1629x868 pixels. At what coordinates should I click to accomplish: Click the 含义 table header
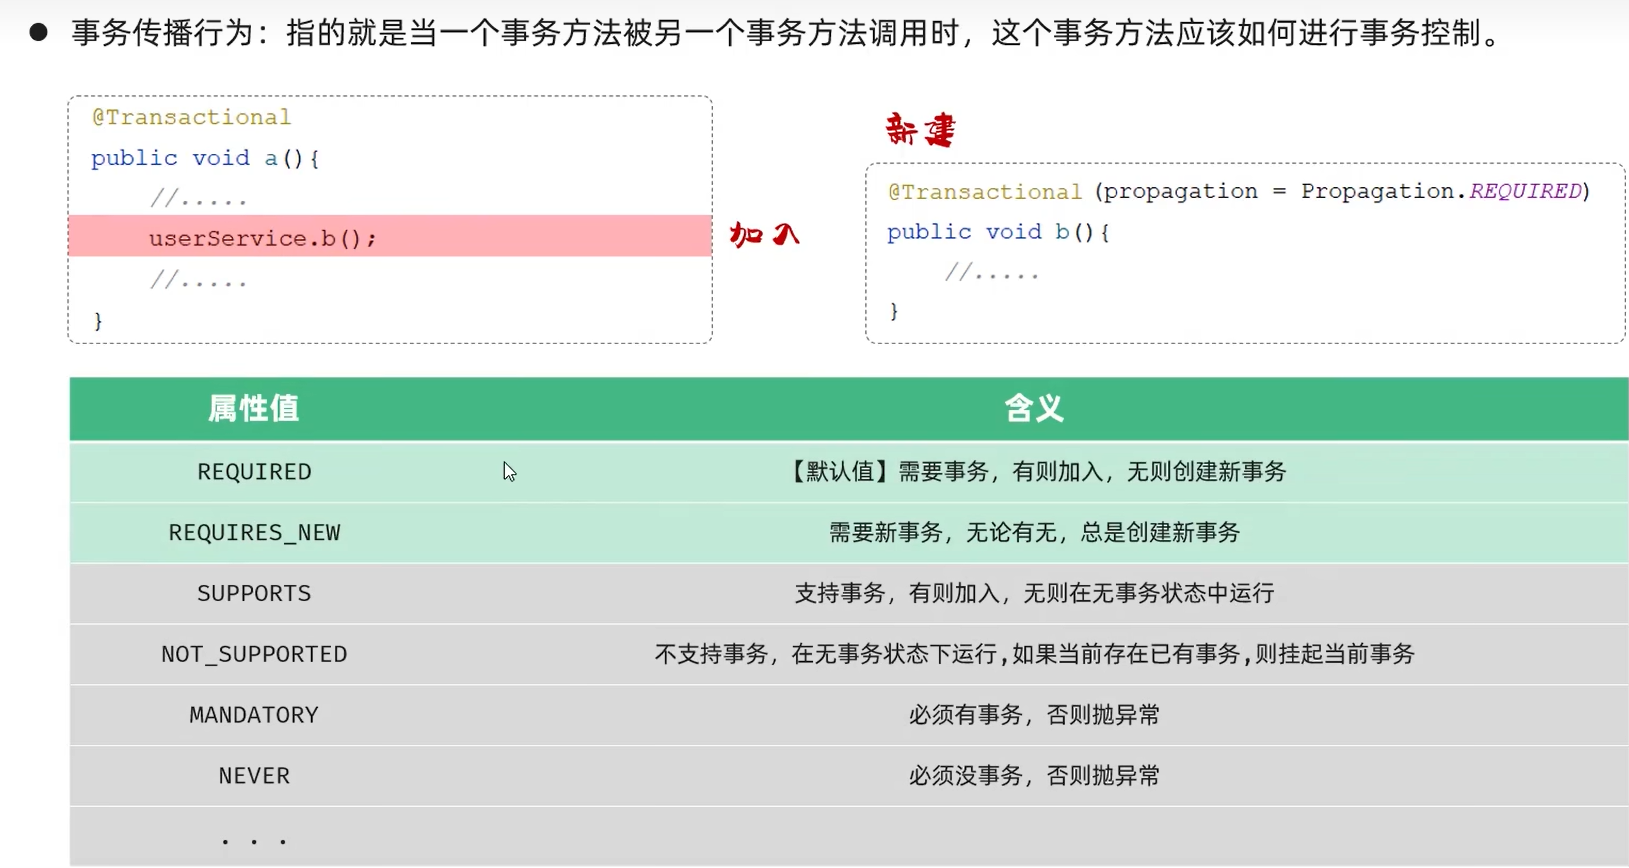[x=1034, y=408]
